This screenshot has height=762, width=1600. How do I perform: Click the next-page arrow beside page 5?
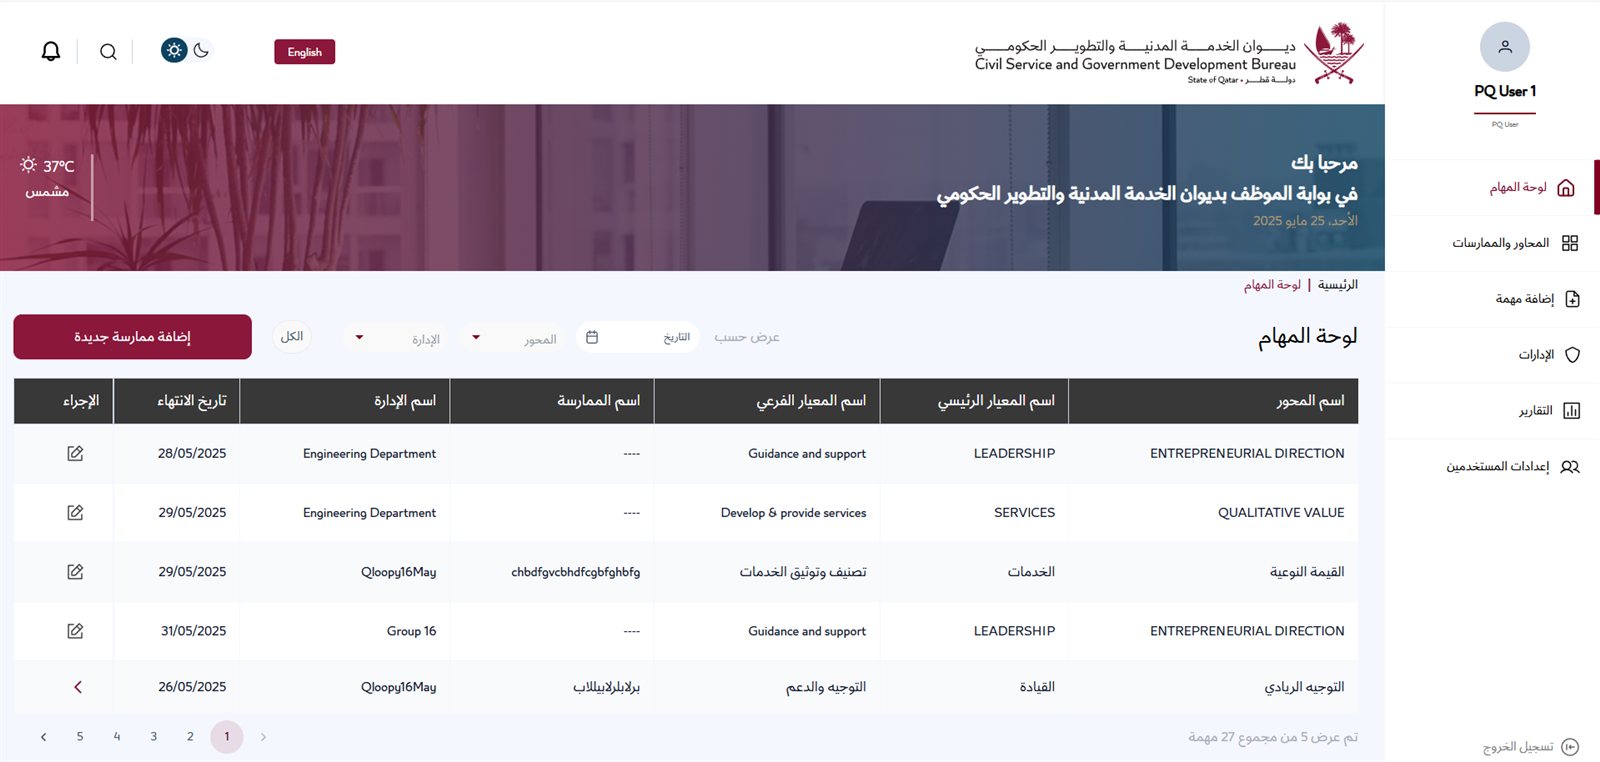point(43,737)
